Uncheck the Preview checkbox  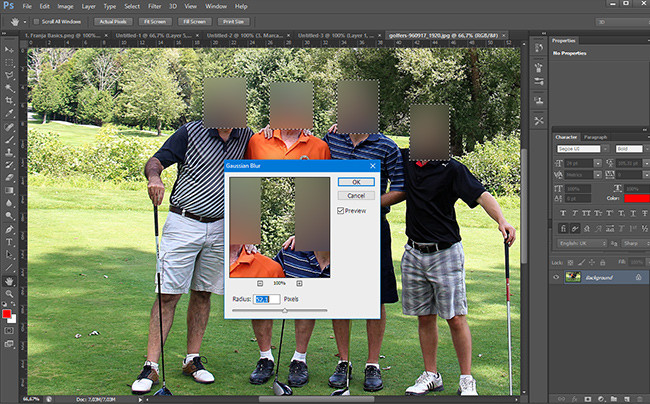[341, 211]
